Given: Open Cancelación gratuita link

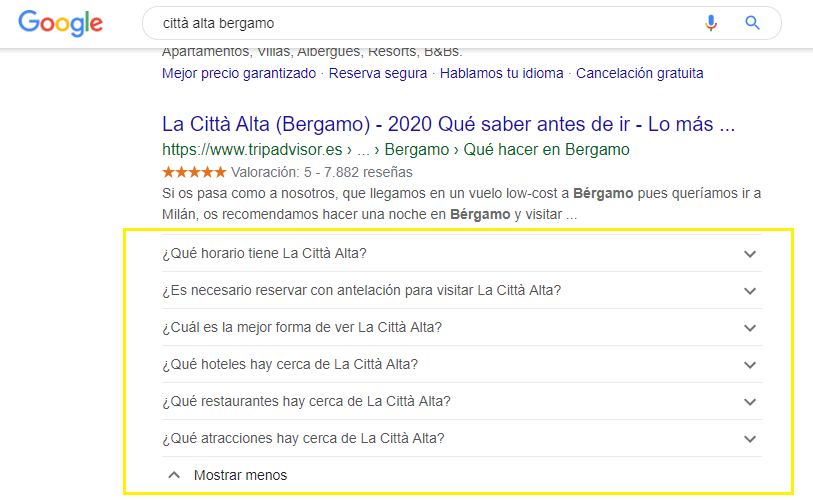Looking at the screenshot, I should coord(640,73).
